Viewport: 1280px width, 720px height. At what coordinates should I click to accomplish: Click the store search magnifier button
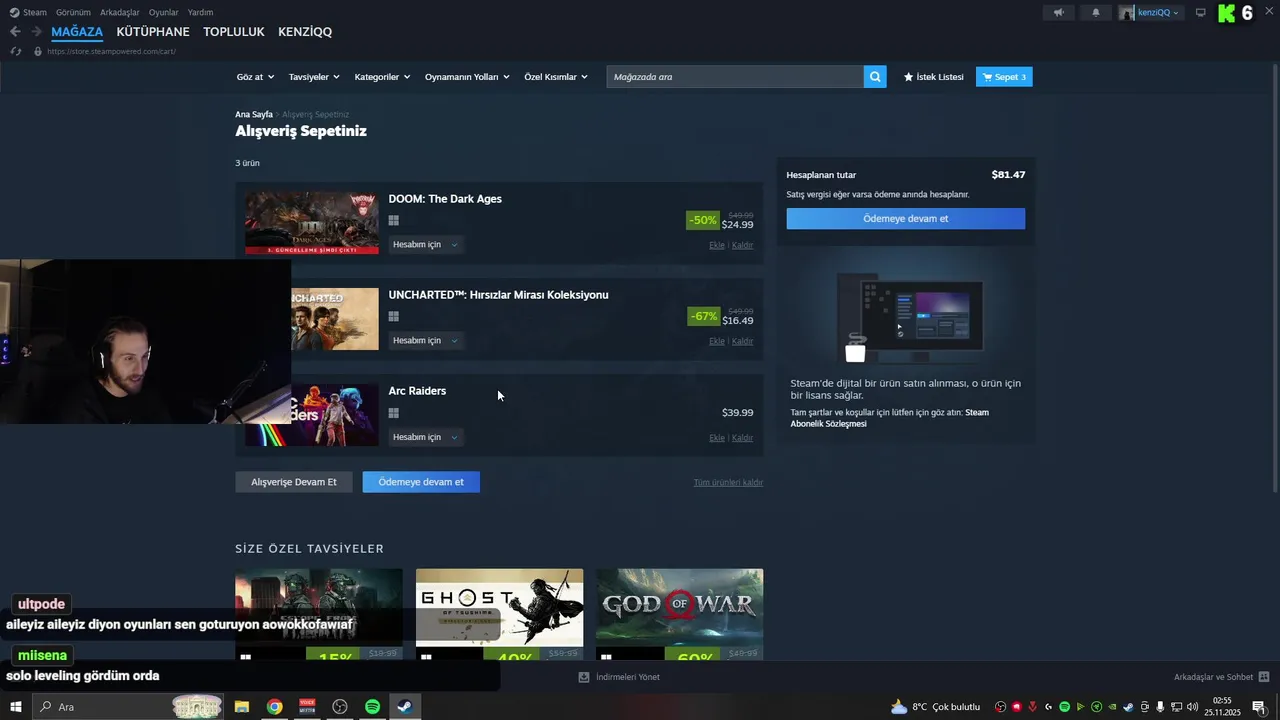(x=875, y=77)
